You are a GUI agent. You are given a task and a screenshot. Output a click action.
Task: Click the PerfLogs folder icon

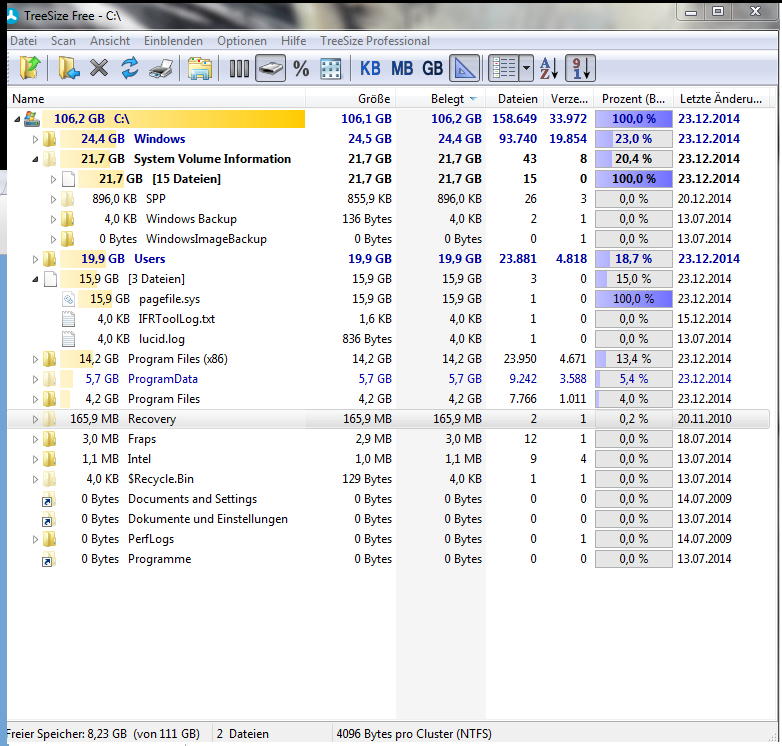pyautogui.click(x=49, y=539)
